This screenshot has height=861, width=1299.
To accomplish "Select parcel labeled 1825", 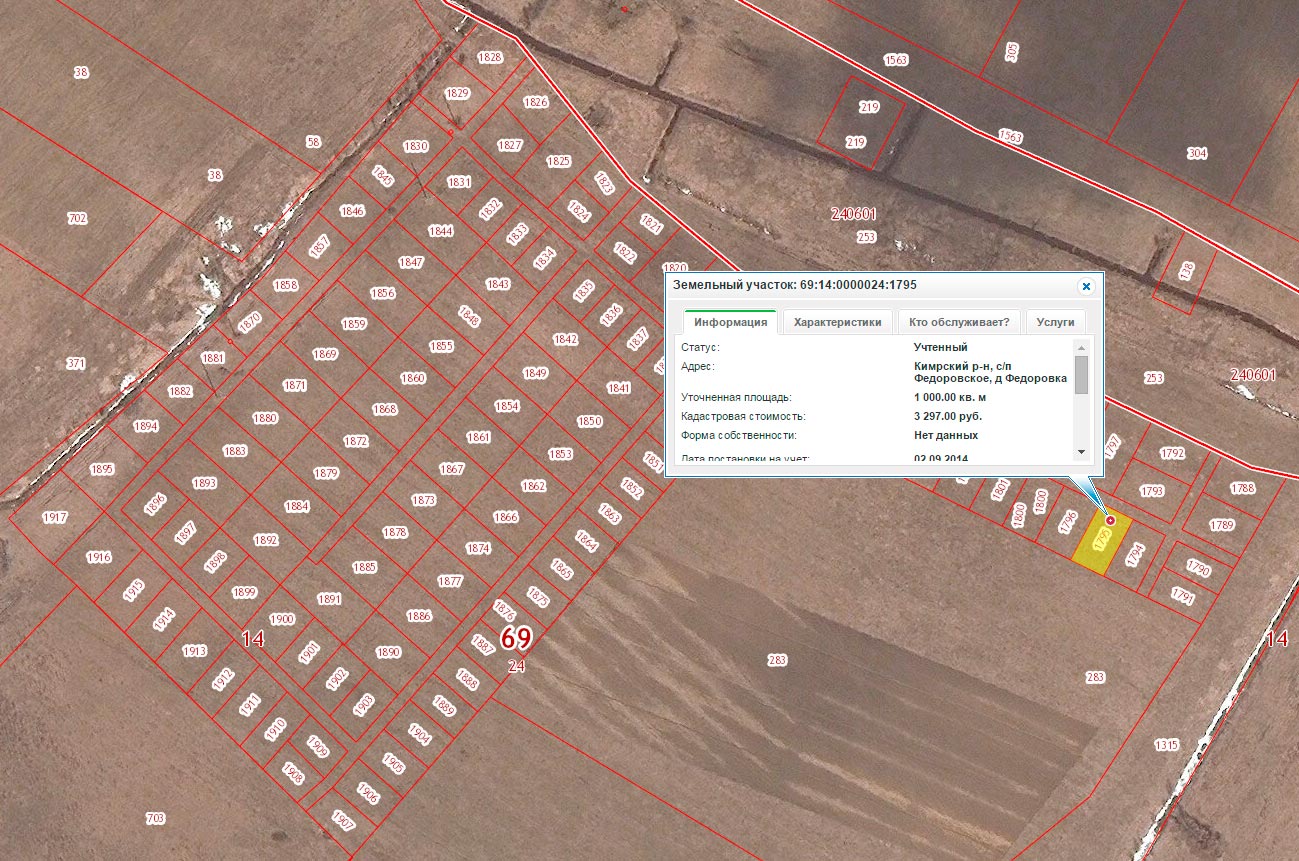I will tap(558, 161).
